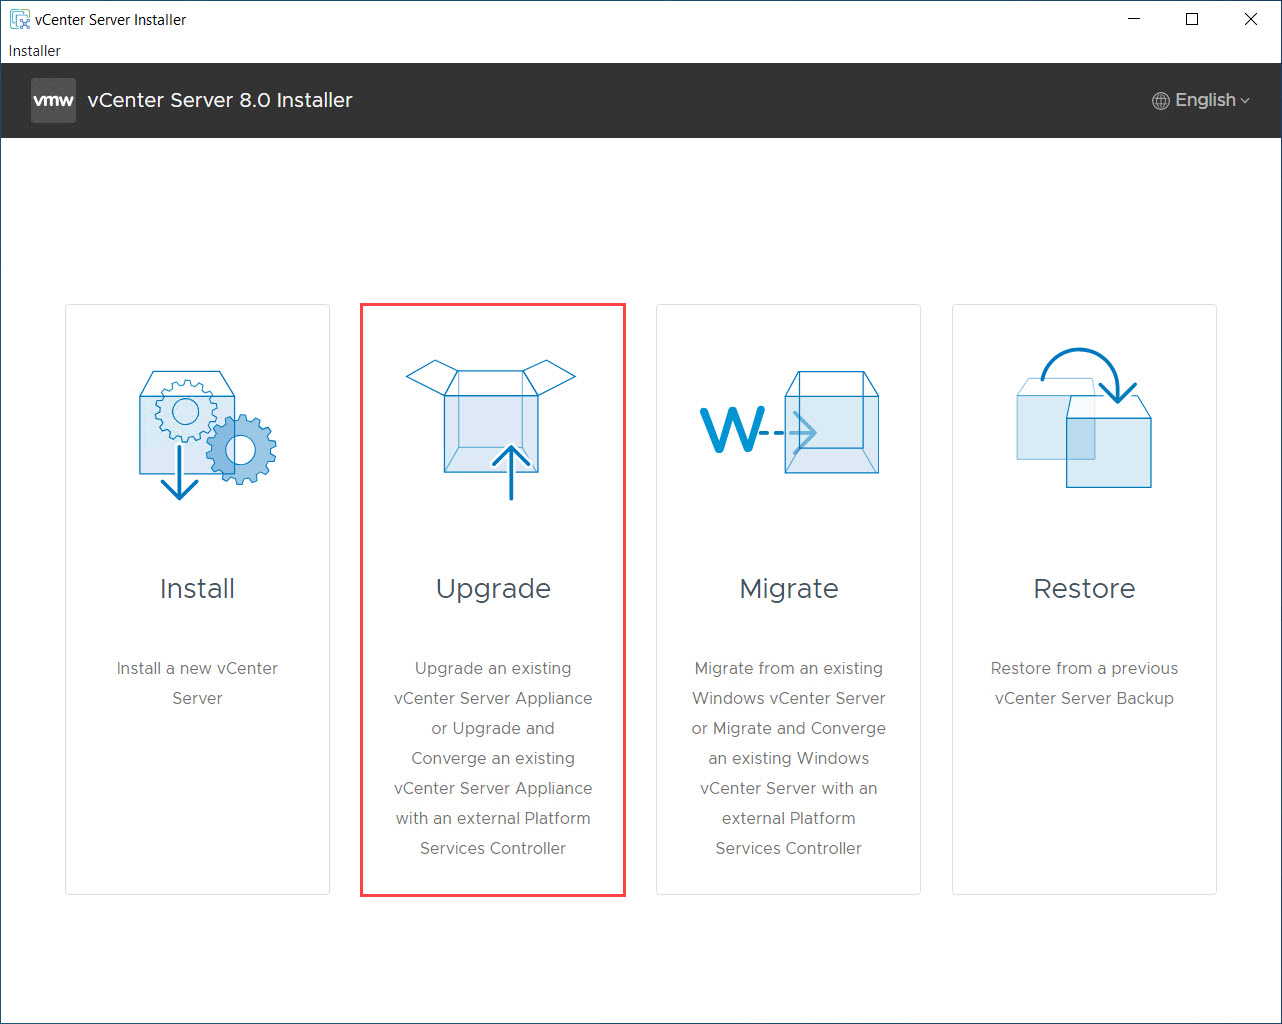Select the Restore heading
The height and width of the screenshot is (1024, 1282).
[x=1084, y=588]
